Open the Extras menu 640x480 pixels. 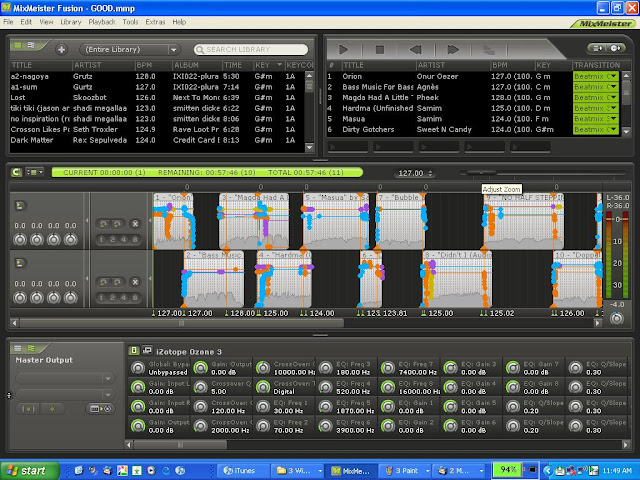155,22
